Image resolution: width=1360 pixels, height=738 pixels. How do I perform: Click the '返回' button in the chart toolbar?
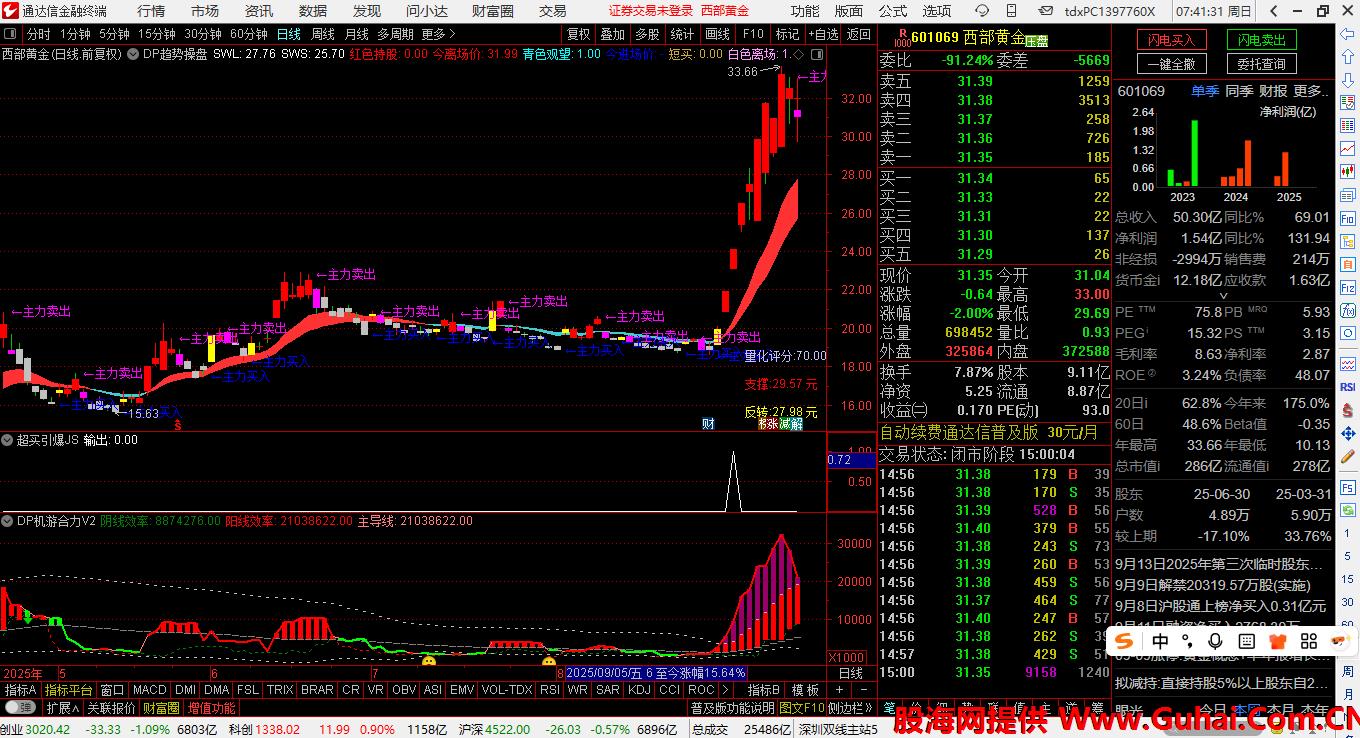tap(859, 33)
